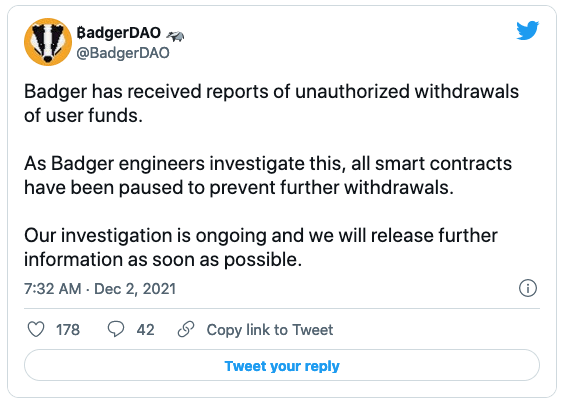The width and height of the screenshot is (563, 403).
Task: Click the Dec 2, 2021 date
Action: [135, 289]
